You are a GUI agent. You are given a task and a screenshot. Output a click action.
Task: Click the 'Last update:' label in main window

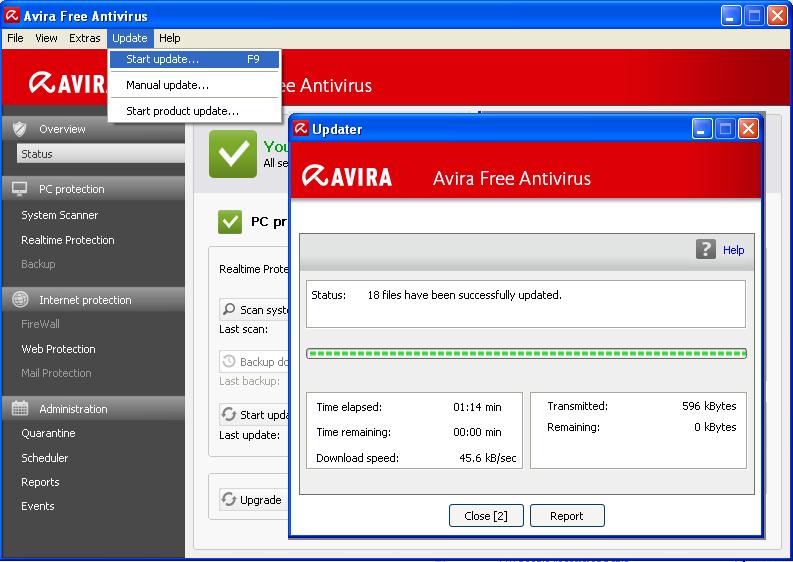coord(249,435)
